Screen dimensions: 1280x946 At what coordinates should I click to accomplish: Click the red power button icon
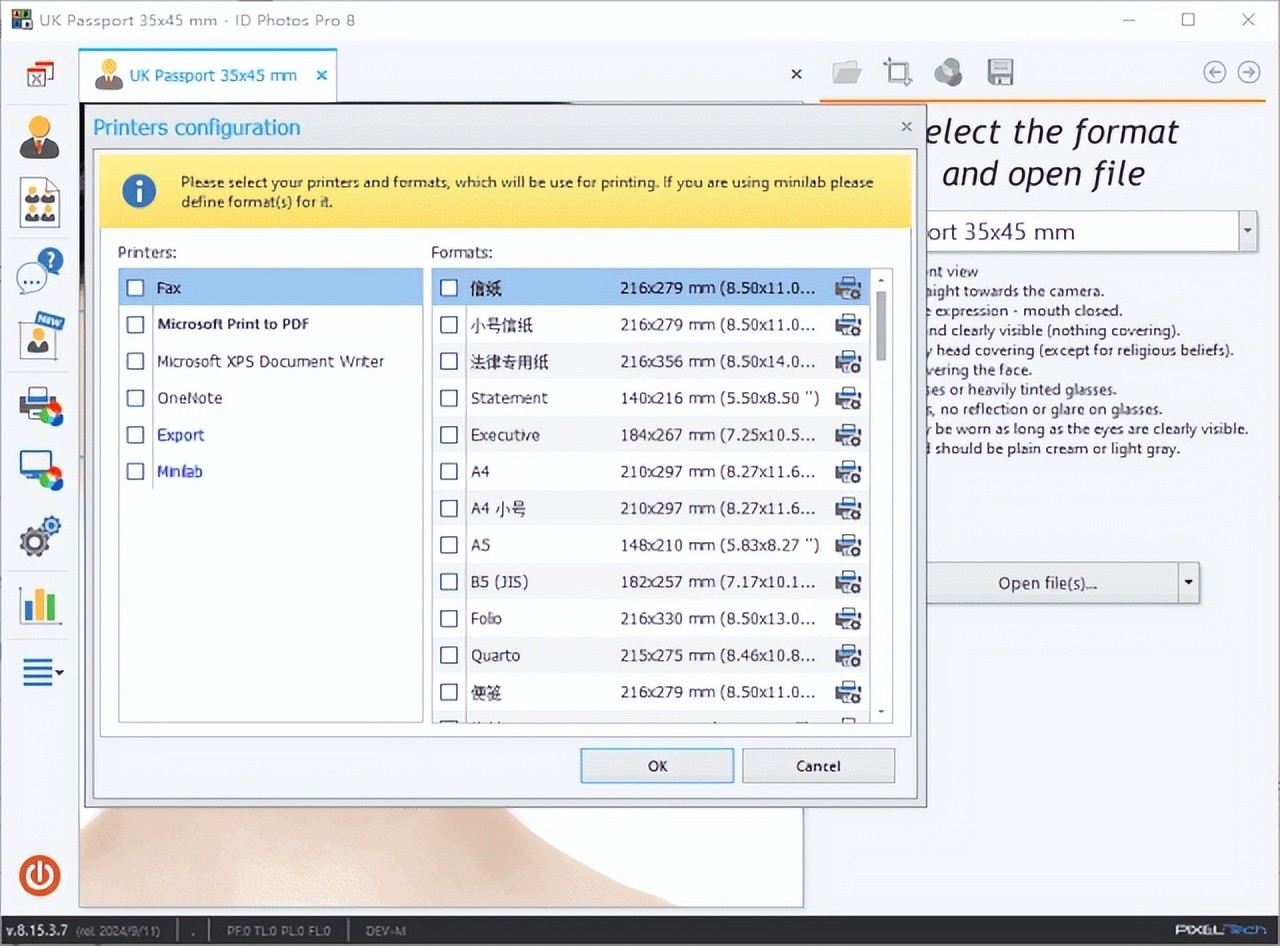(x=40, y=876)
